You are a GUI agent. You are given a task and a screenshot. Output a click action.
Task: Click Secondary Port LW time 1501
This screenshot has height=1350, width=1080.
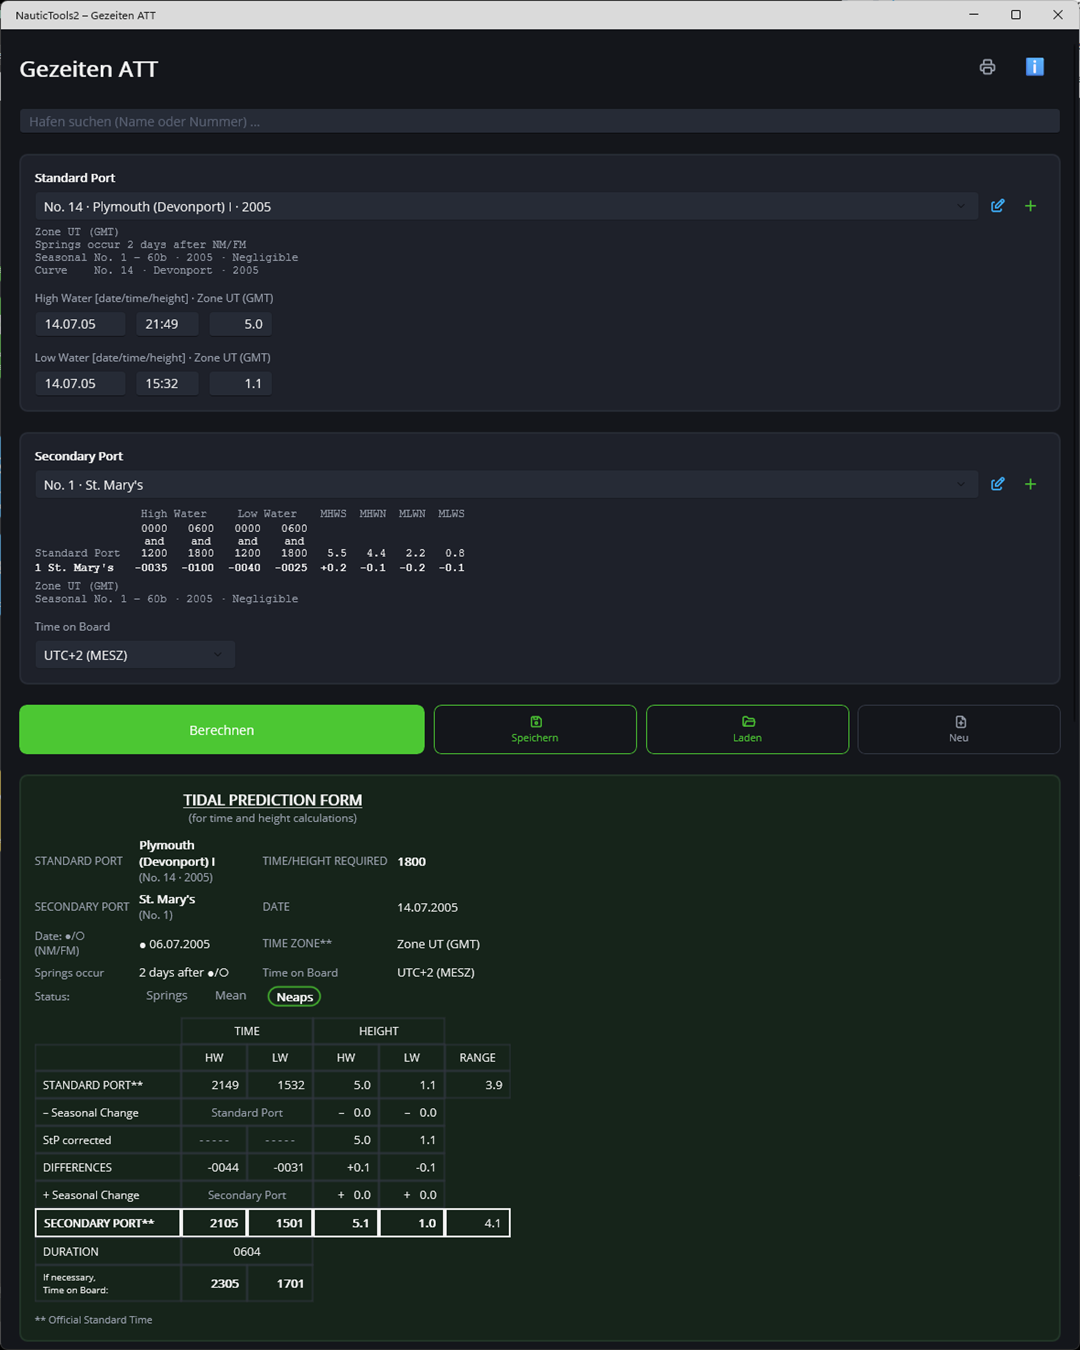click(x=280, y=1223)
